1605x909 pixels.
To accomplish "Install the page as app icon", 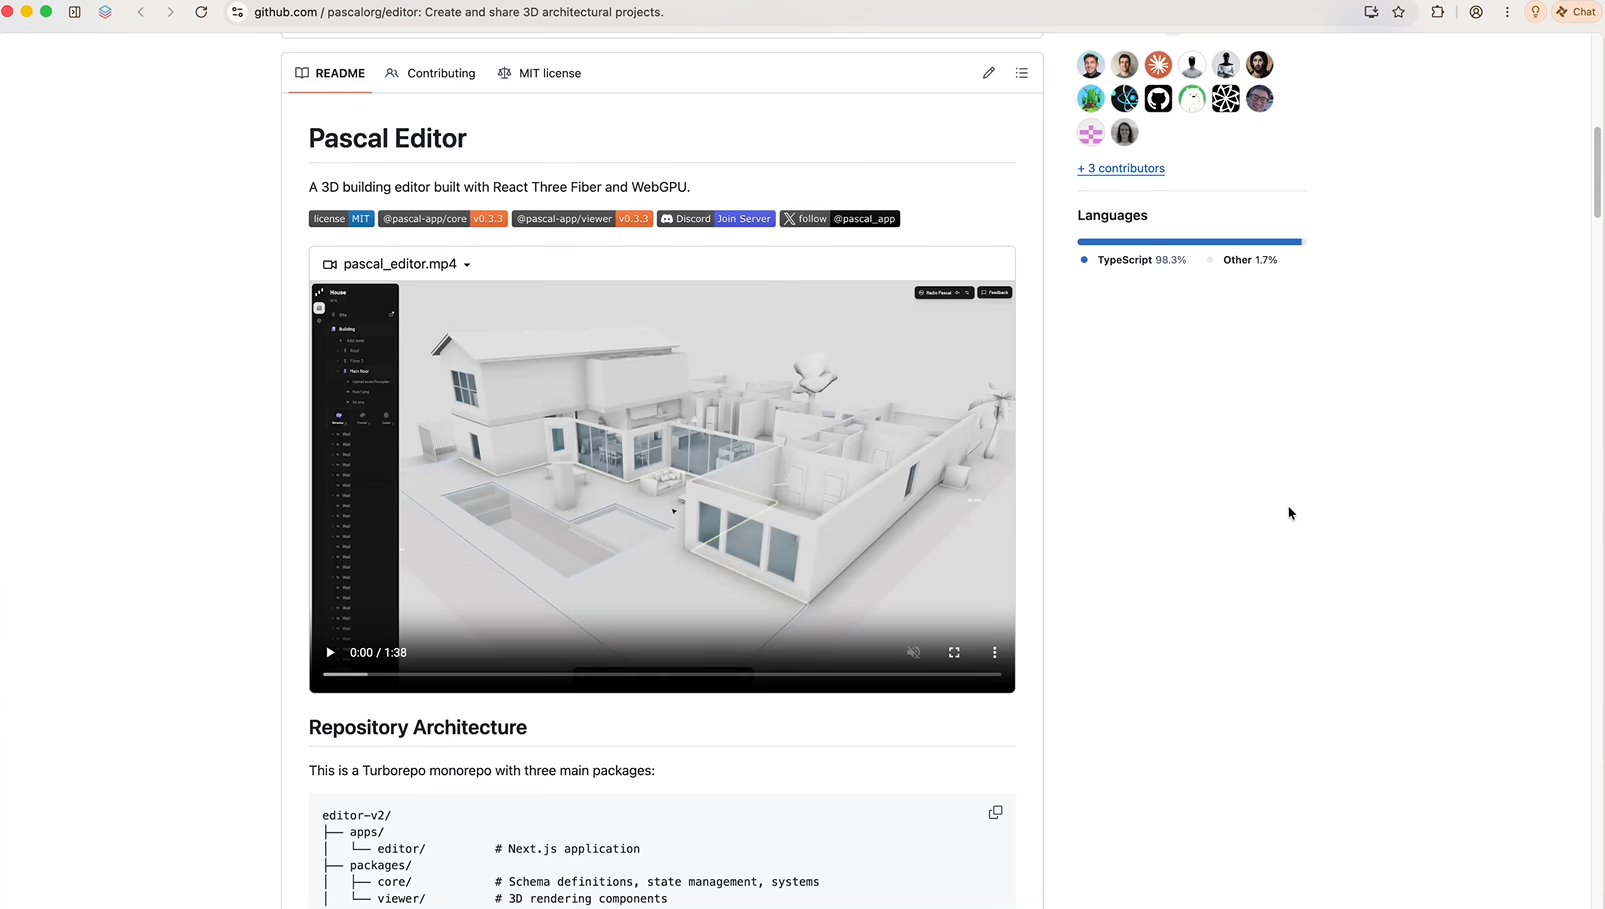I will click(x=1371, y=12).
